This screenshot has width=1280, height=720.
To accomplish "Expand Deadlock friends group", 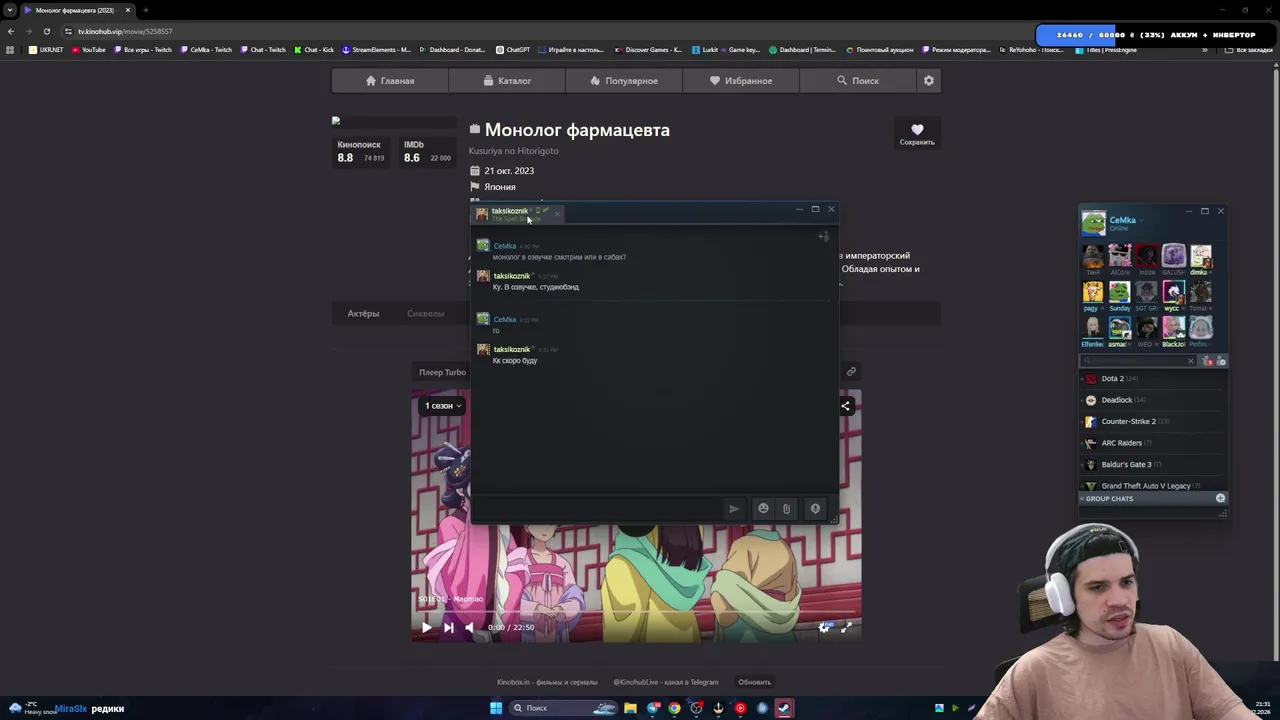I will (x=1152, y=400).
